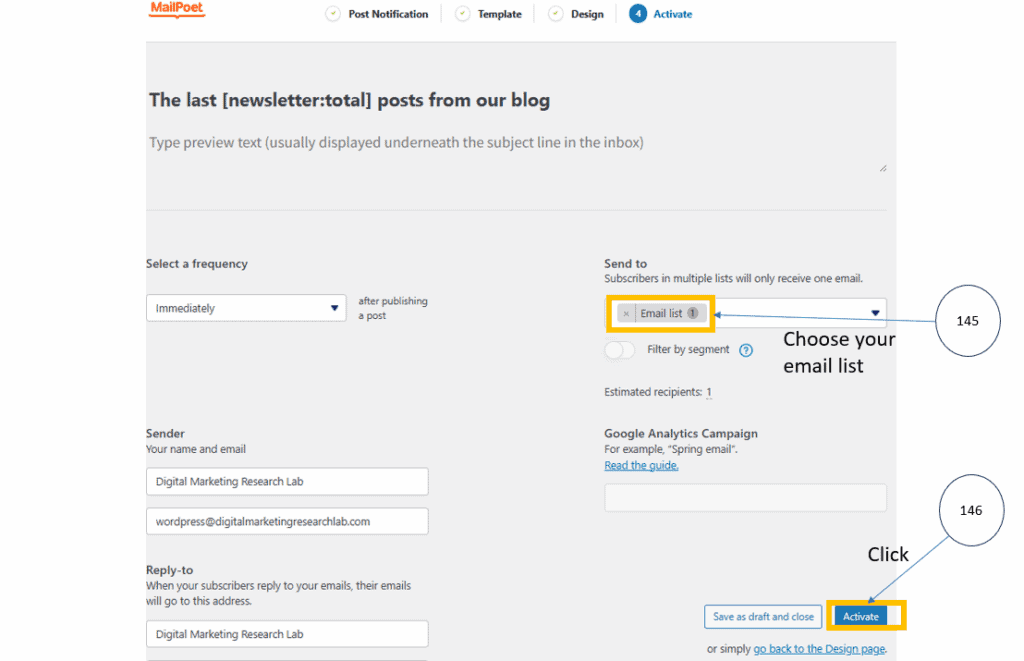The image size is (1024, 661).
Task: Click Save as draft and close
Action: click(763, 616)
